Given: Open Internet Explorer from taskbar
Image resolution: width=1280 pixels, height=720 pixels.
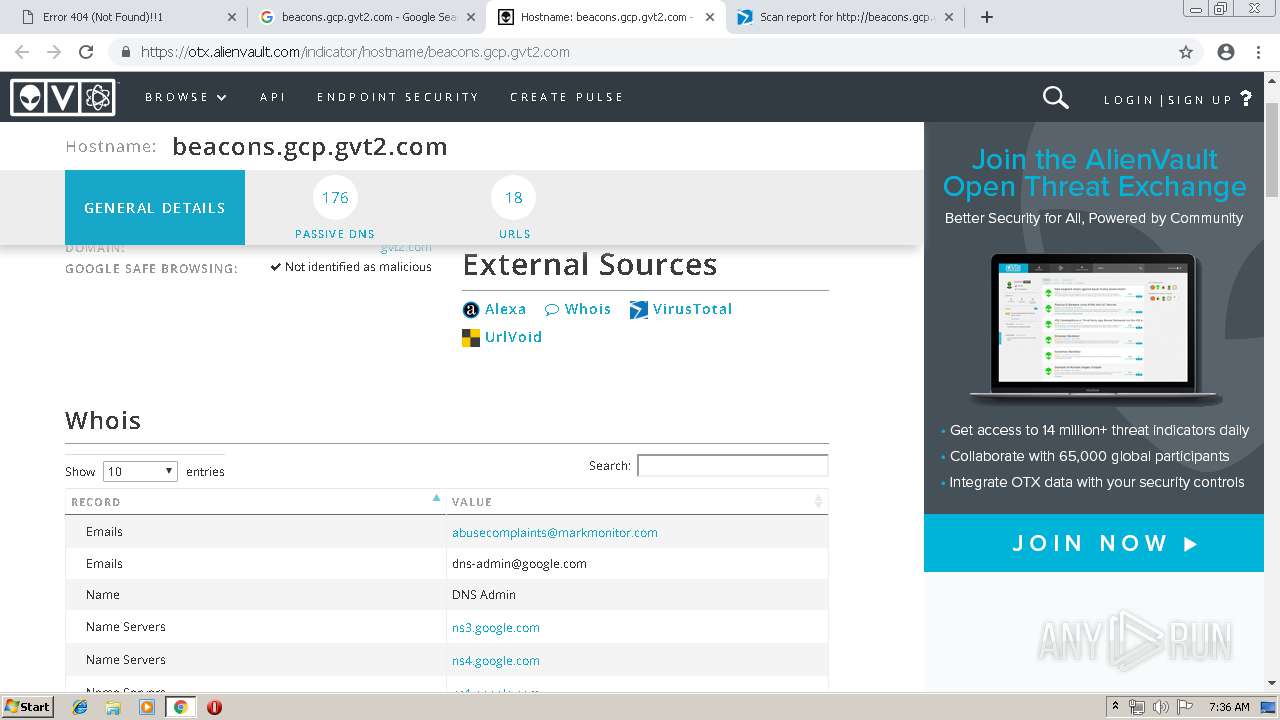Looking at the screenshot, I should coord(81,707).
